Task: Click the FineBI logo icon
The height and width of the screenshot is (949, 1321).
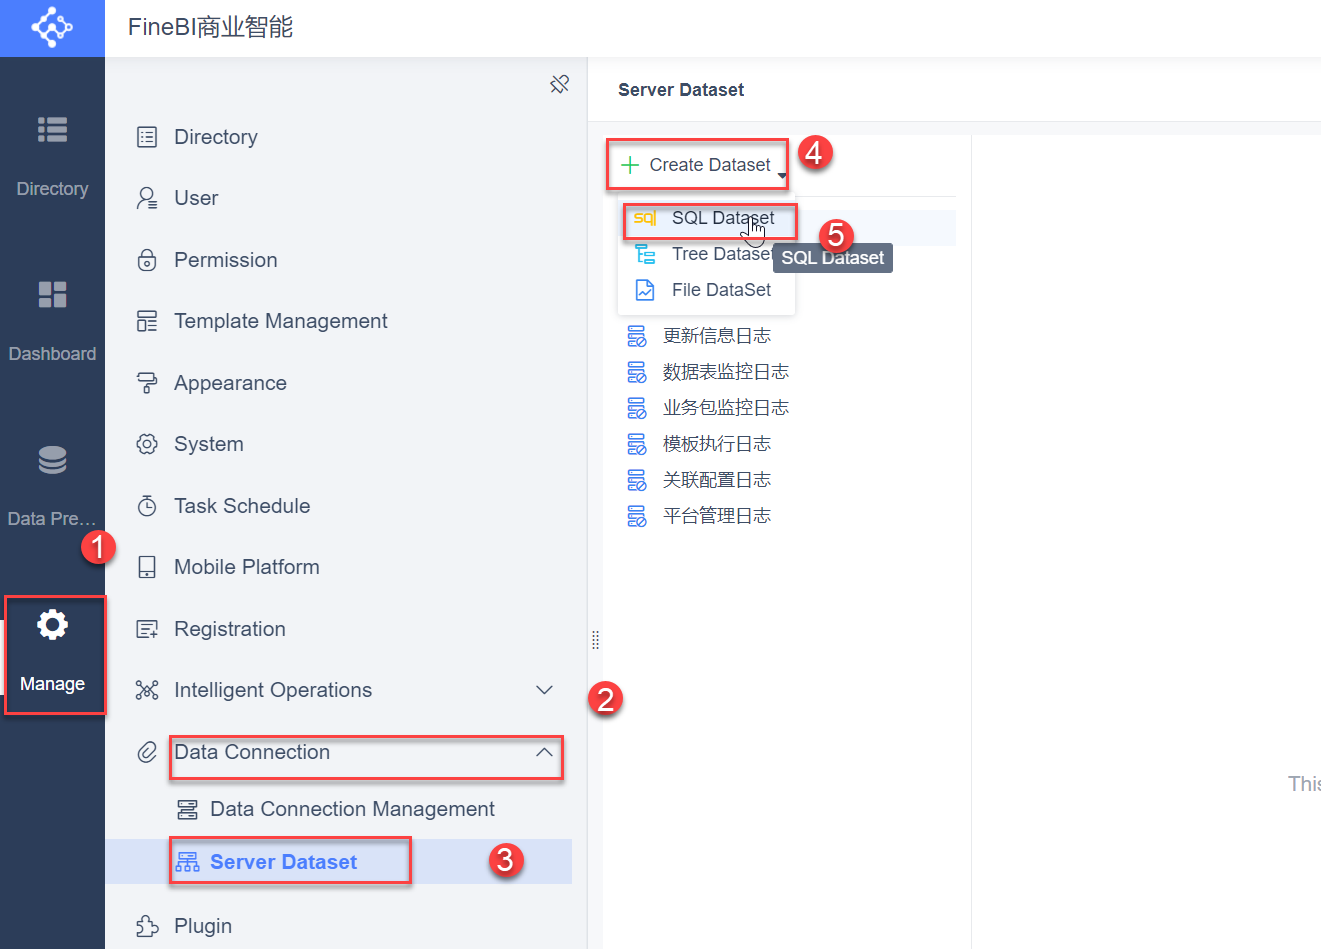Action: point(52,27)
